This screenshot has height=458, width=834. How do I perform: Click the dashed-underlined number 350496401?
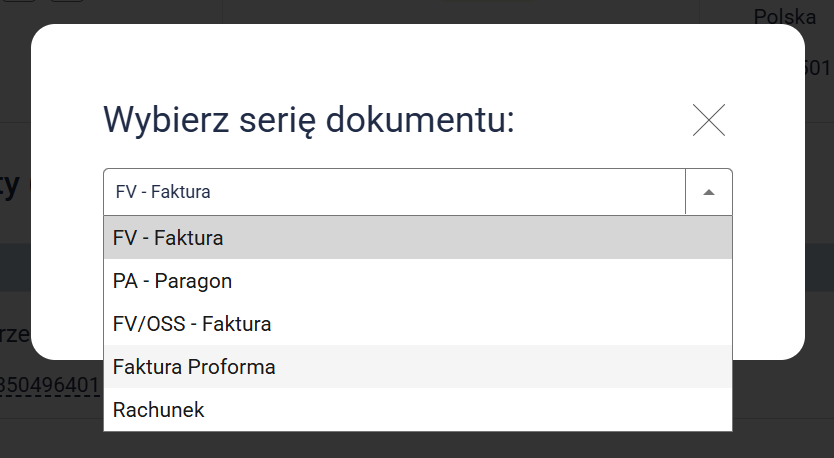coord(50,385)
